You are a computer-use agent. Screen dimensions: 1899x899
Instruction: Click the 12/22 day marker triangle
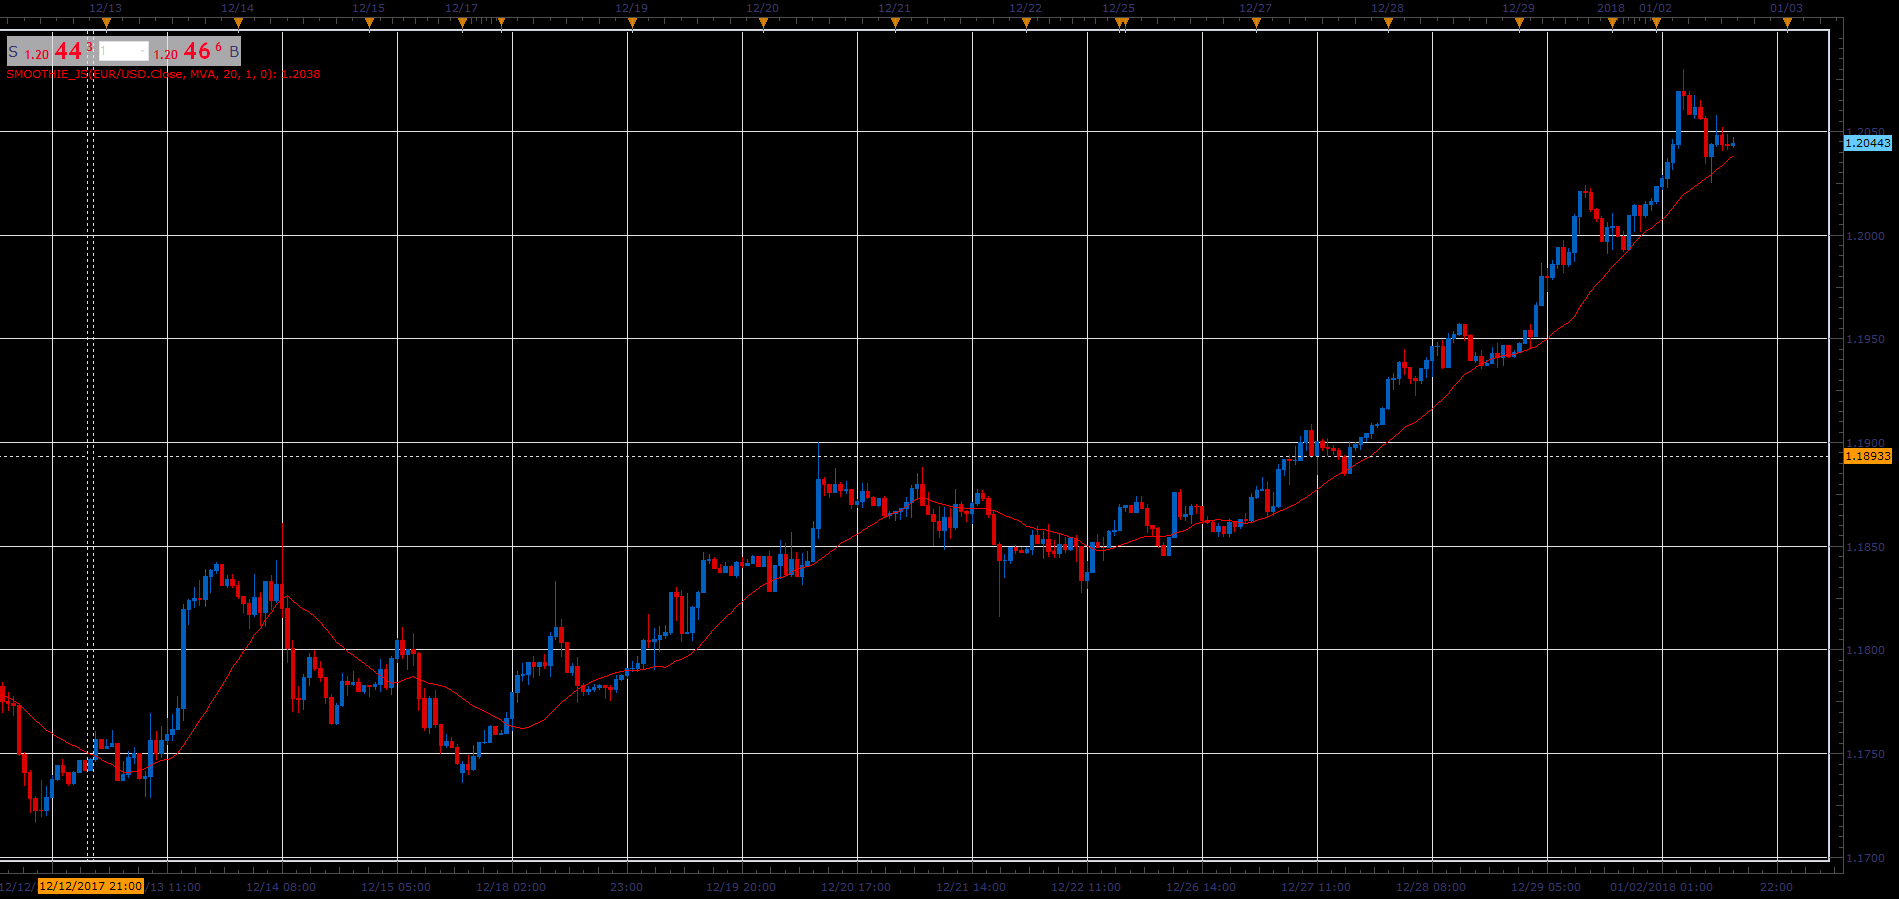pos(1026,23)
